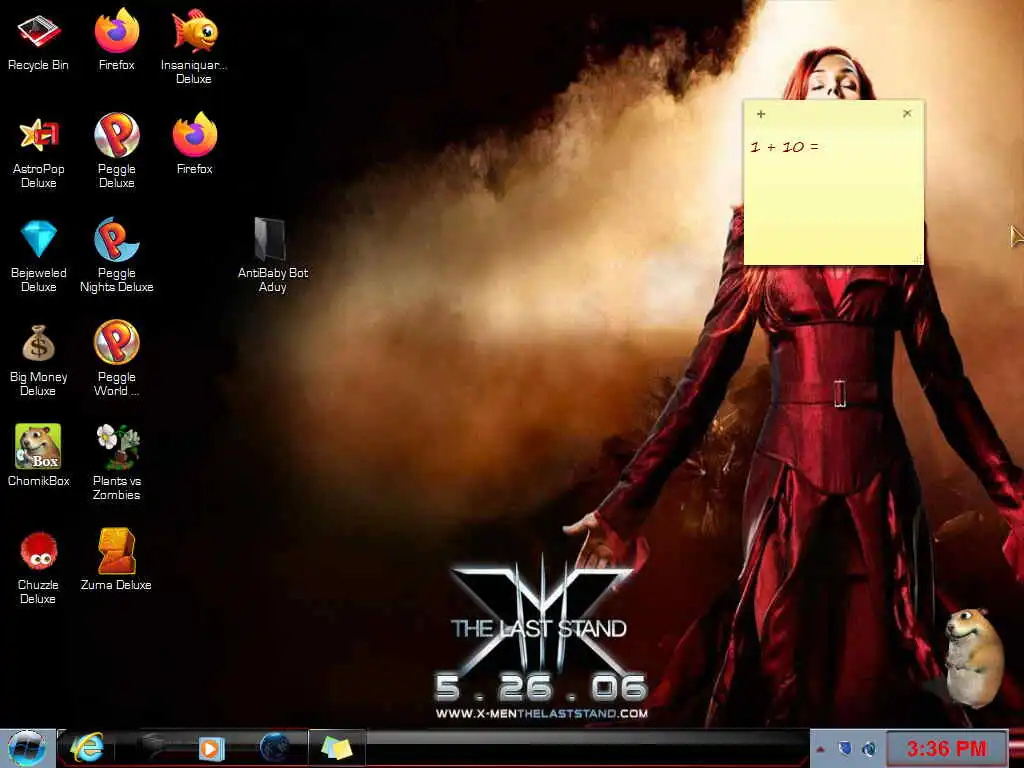Click the globe icon on the taskbar
This screenshot has width=1024, height=768.
click(274, 748)
